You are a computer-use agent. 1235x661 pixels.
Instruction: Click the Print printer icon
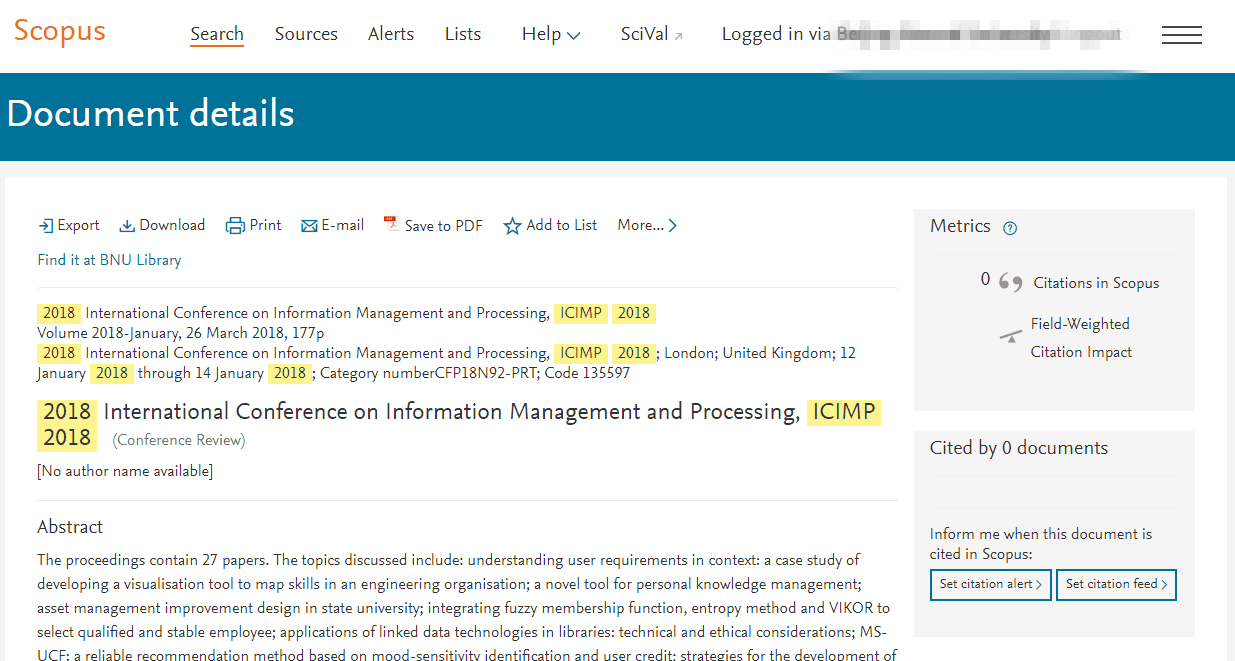(235, 226)
